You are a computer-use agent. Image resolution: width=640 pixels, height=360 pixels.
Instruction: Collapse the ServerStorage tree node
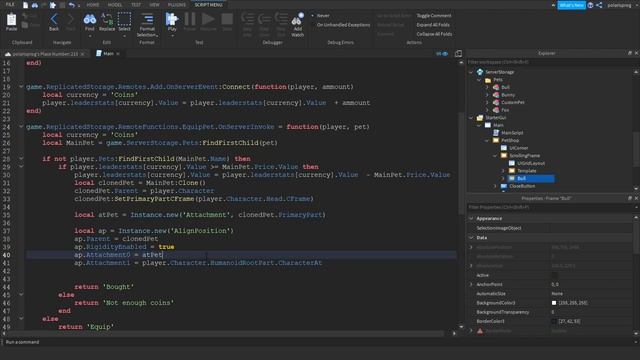click(471, 72)
